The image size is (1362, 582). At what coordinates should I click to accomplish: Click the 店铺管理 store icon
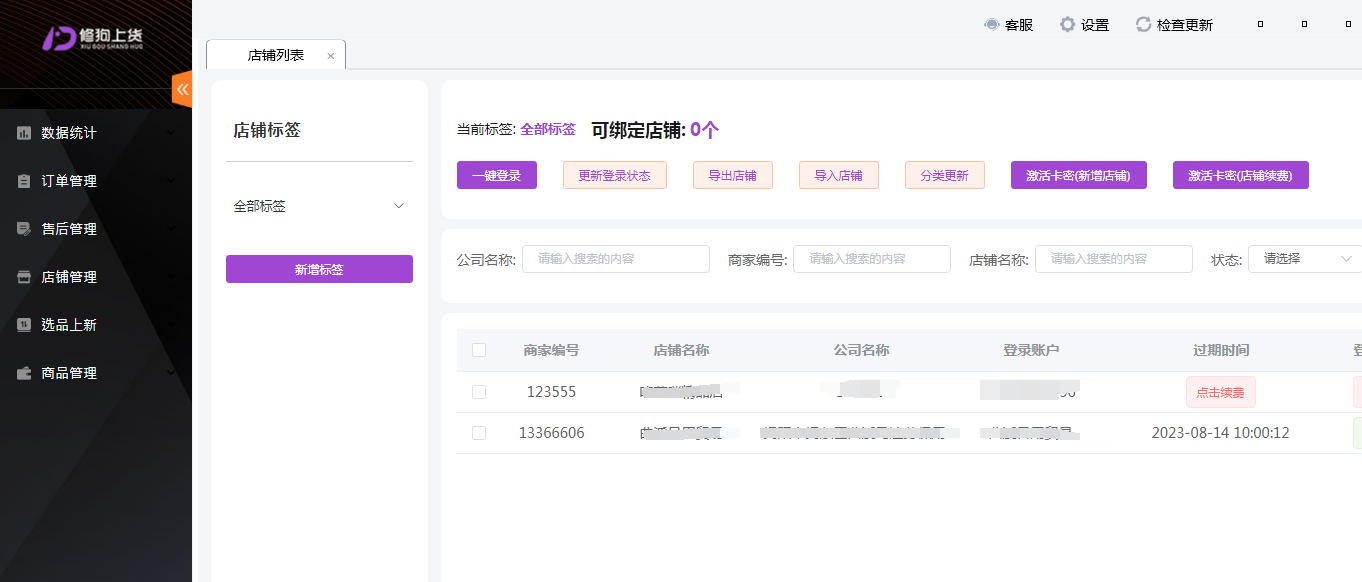(x=24, y=277)
